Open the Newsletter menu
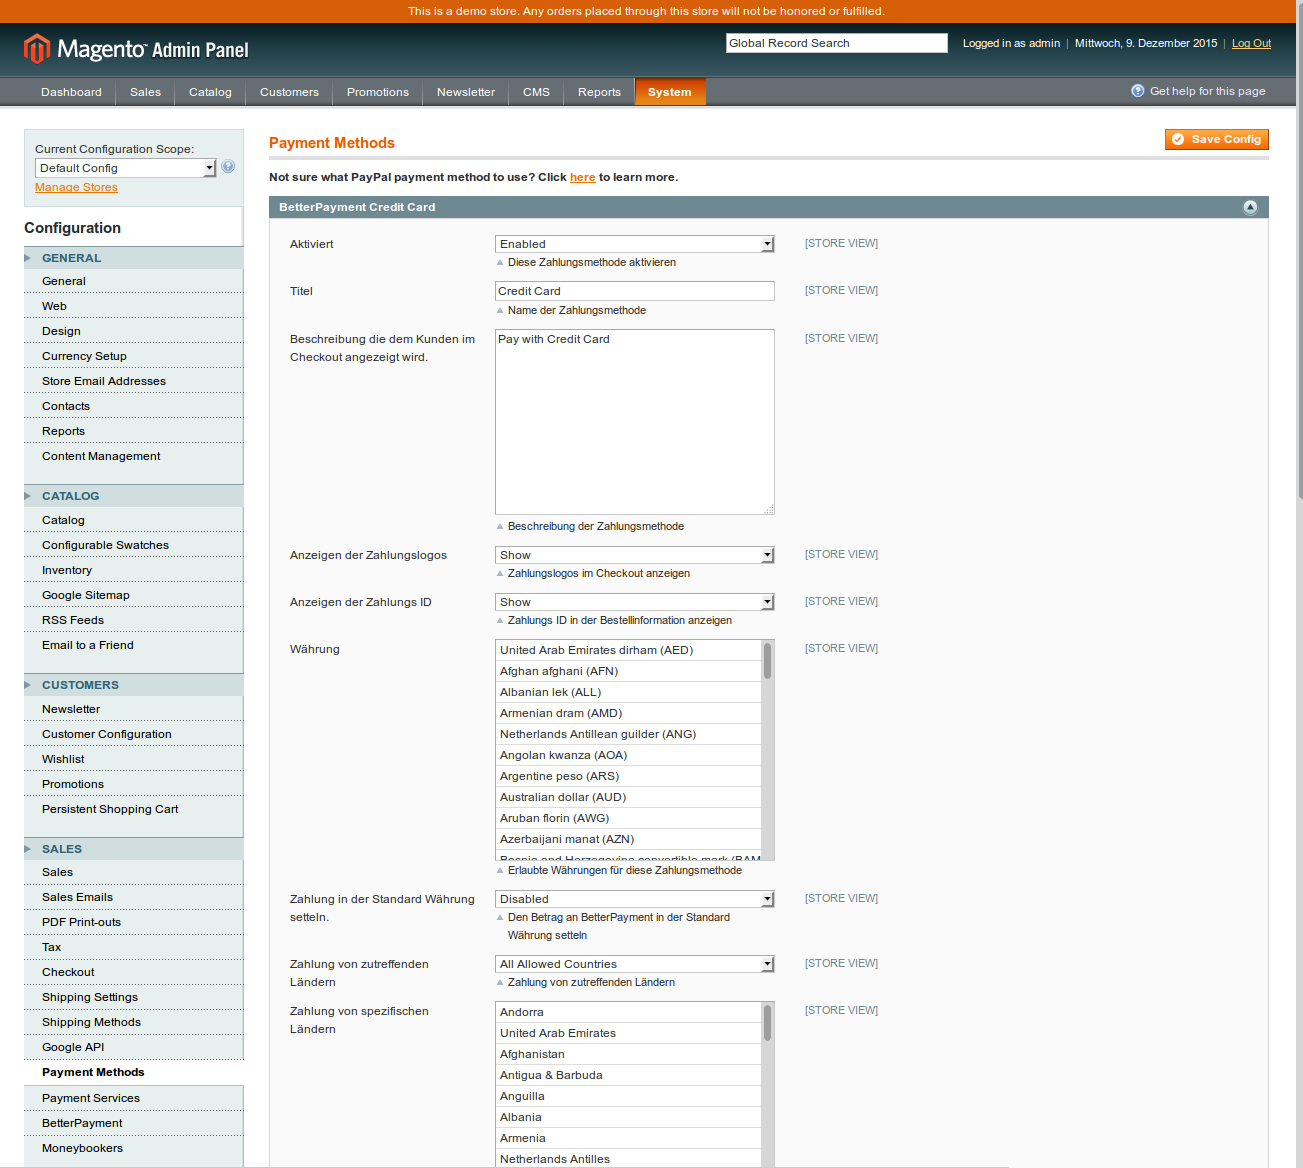Screen dimensions: 1303x1168 pos(466,92)
